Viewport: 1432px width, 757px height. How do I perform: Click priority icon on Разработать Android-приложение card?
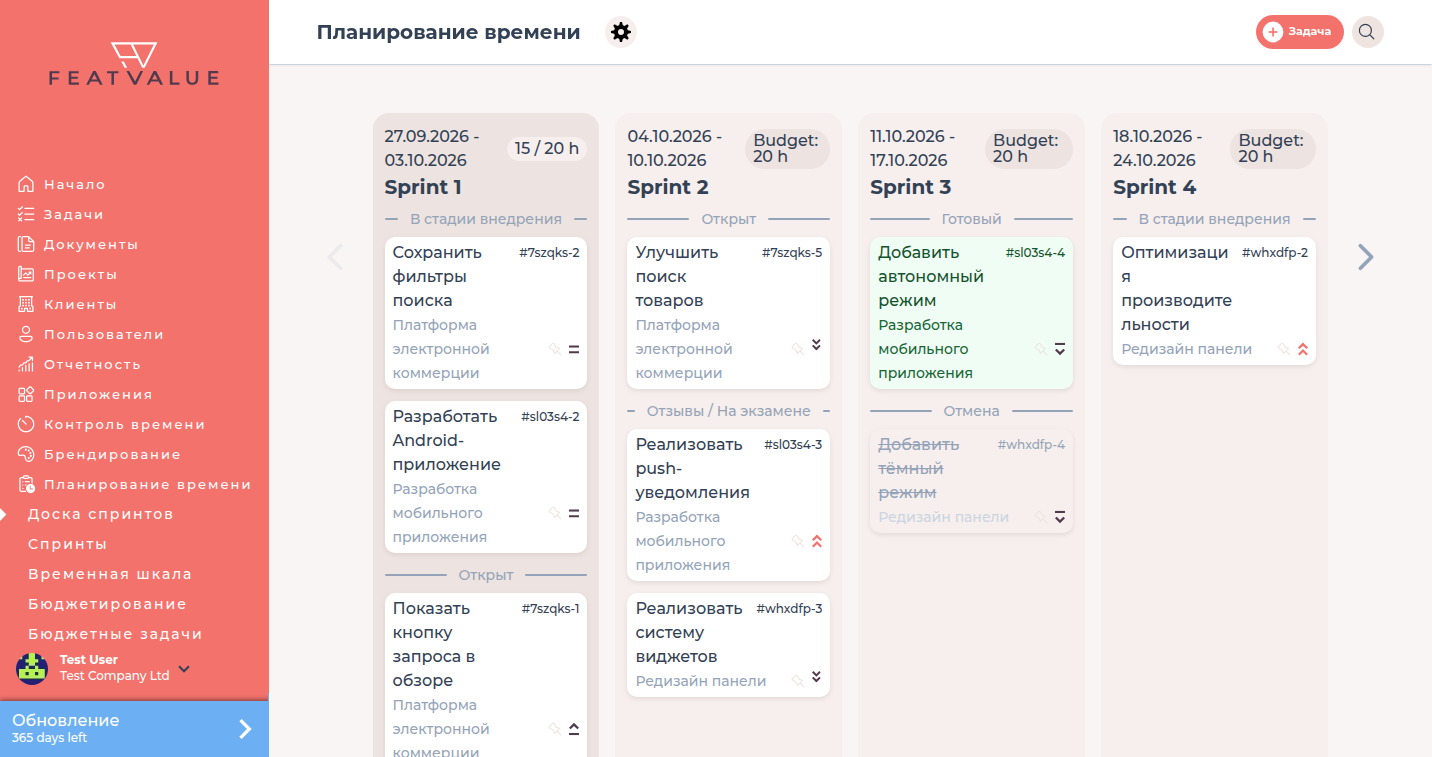pos(574,513)
